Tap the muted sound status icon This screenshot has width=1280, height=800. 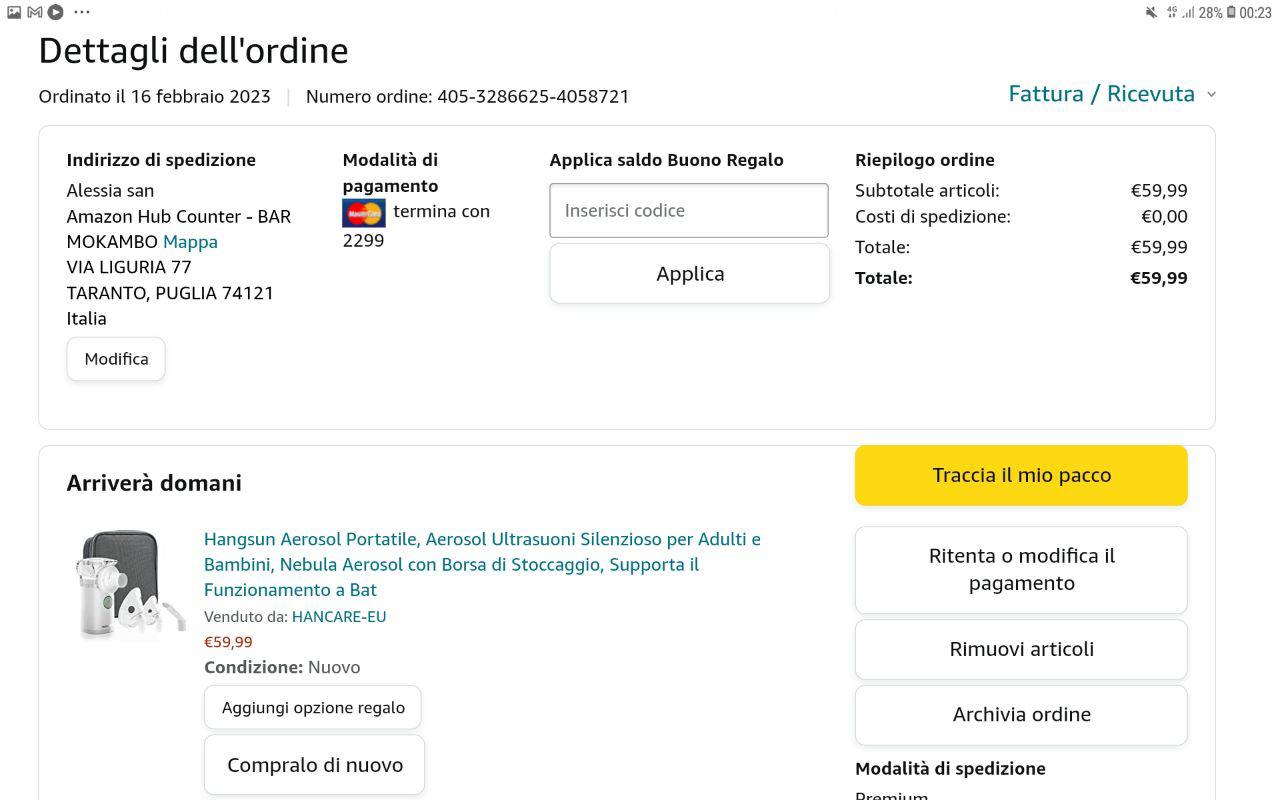click(x=1151, y=12)
